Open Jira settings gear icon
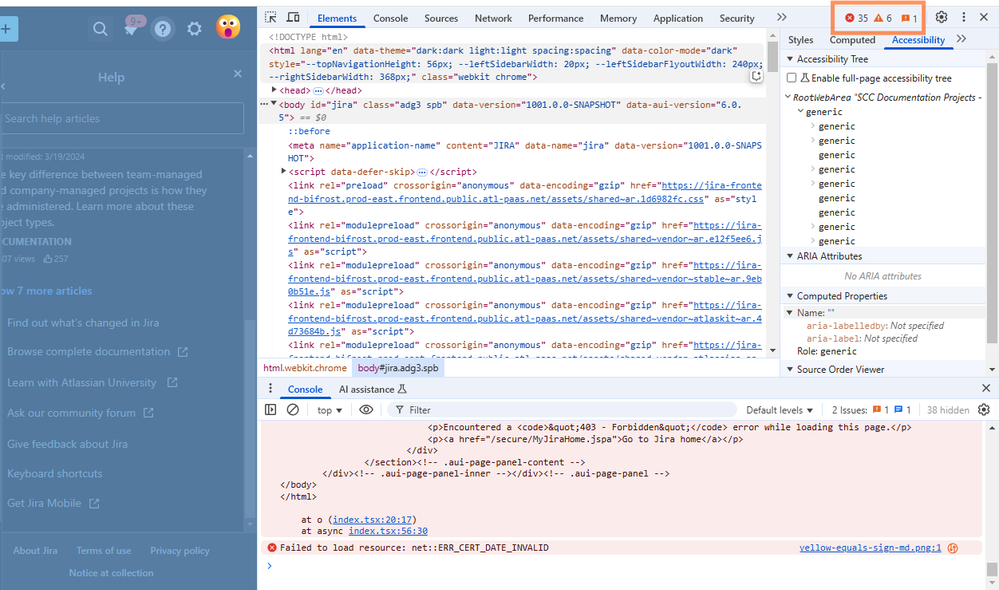 coord(194,29)
